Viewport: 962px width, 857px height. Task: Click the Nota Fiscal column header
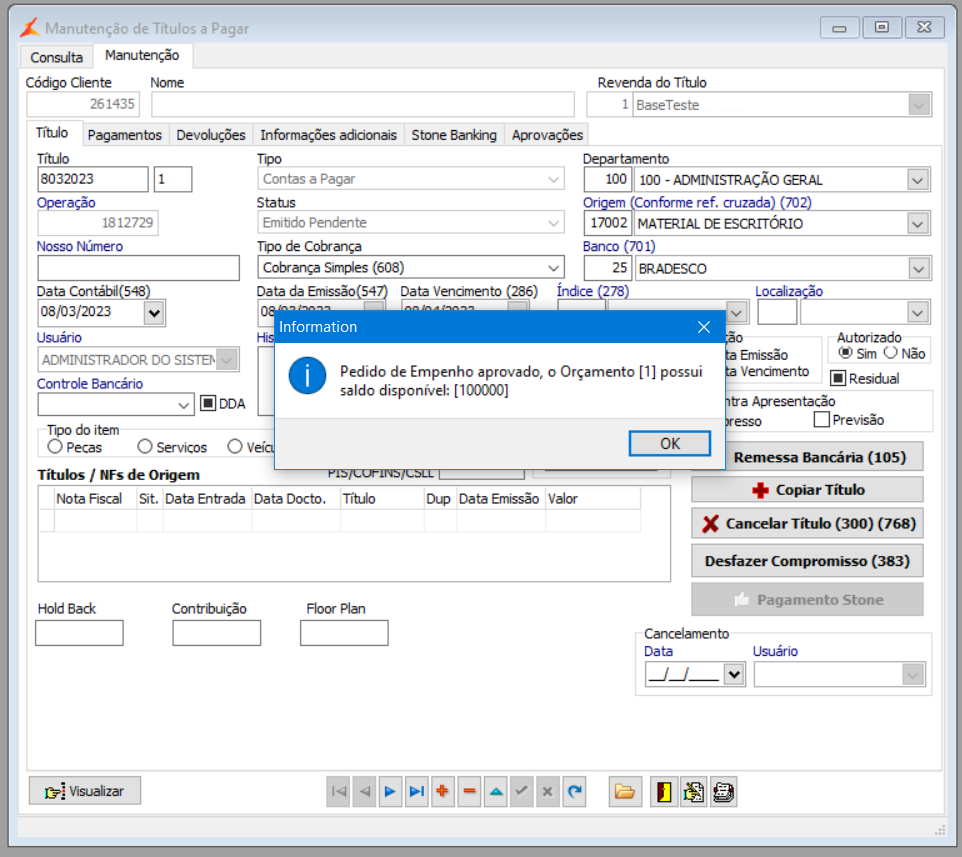coord(95,499)
